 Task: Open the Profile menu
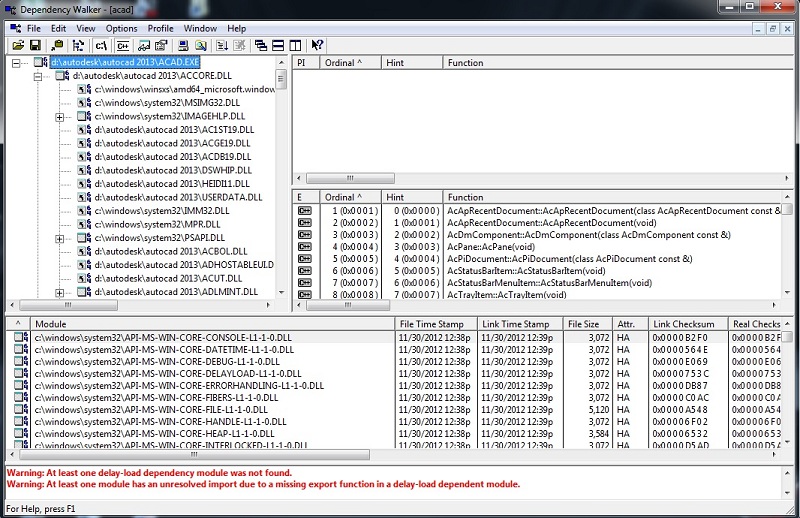point(160,29)
